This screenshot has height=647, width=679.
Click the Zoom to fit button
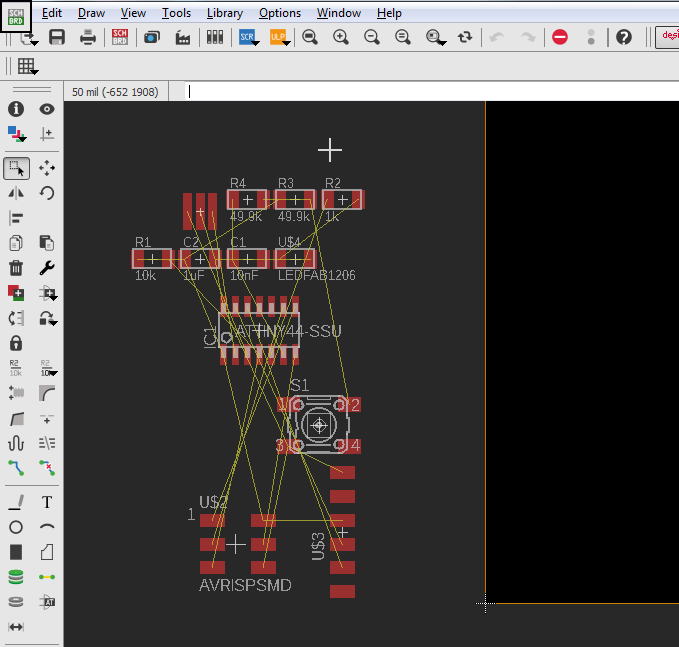(310, 37)
